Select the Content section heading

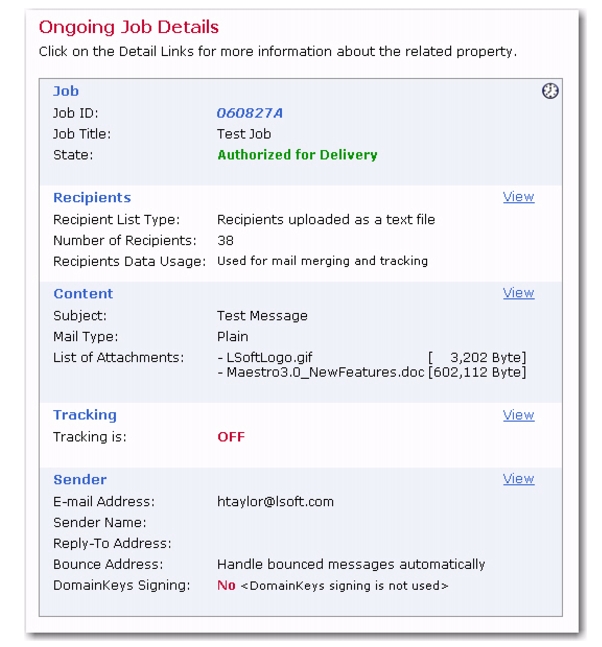[x=83, y=294]
